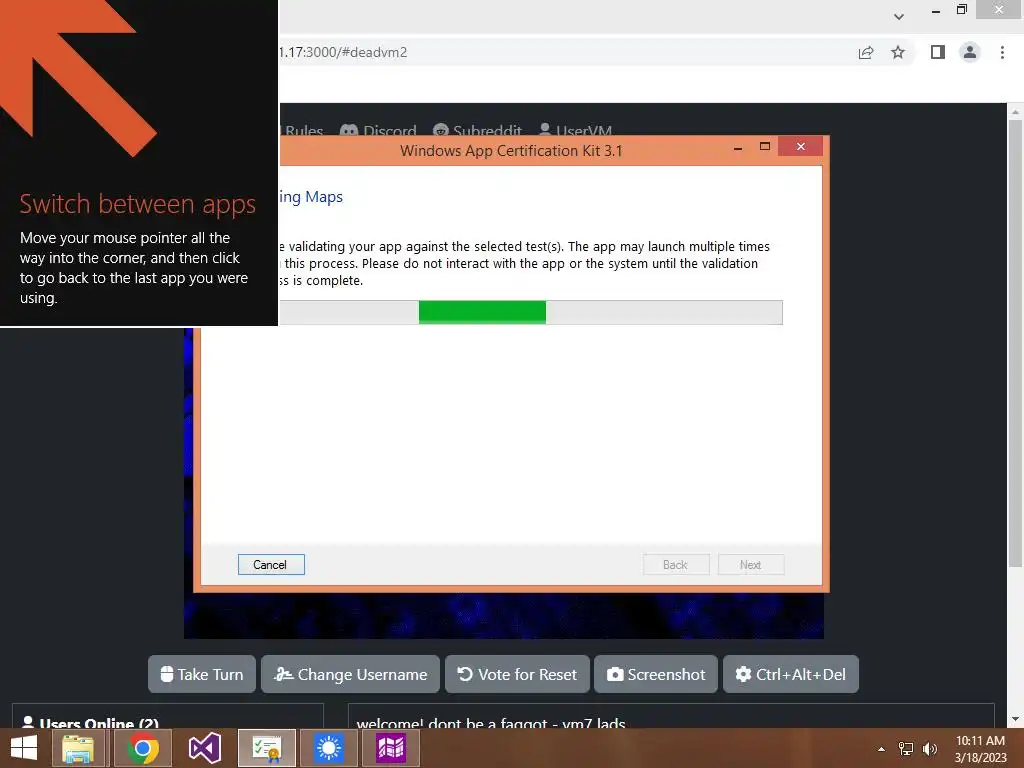1024x768 pixels.
Task: Maximize the Windows App Certification Kit window
Action: (x=765, y=147)
